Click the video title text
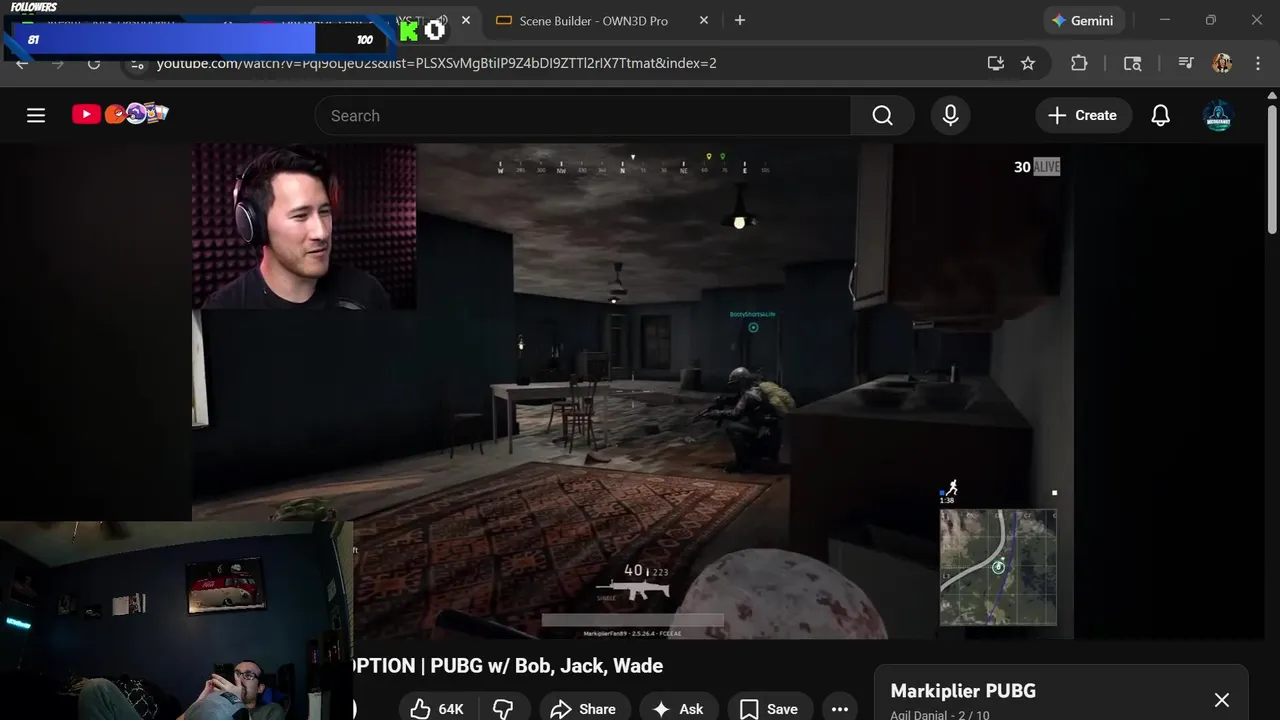Screen dimensions: 1280x720 [x=507, y=666]
